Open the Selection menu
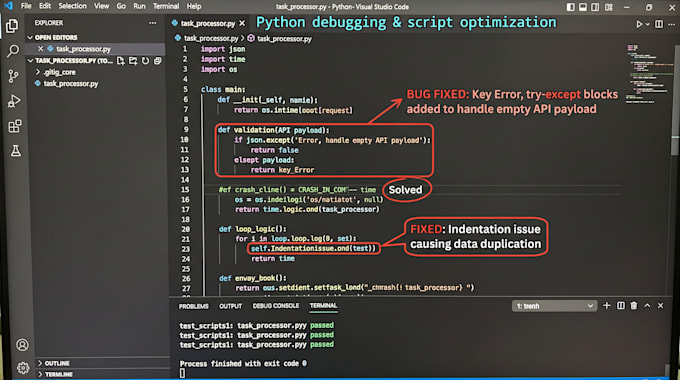Image resolution: width=680 pixels, height=380 pixels. click(x=72, y=6)
